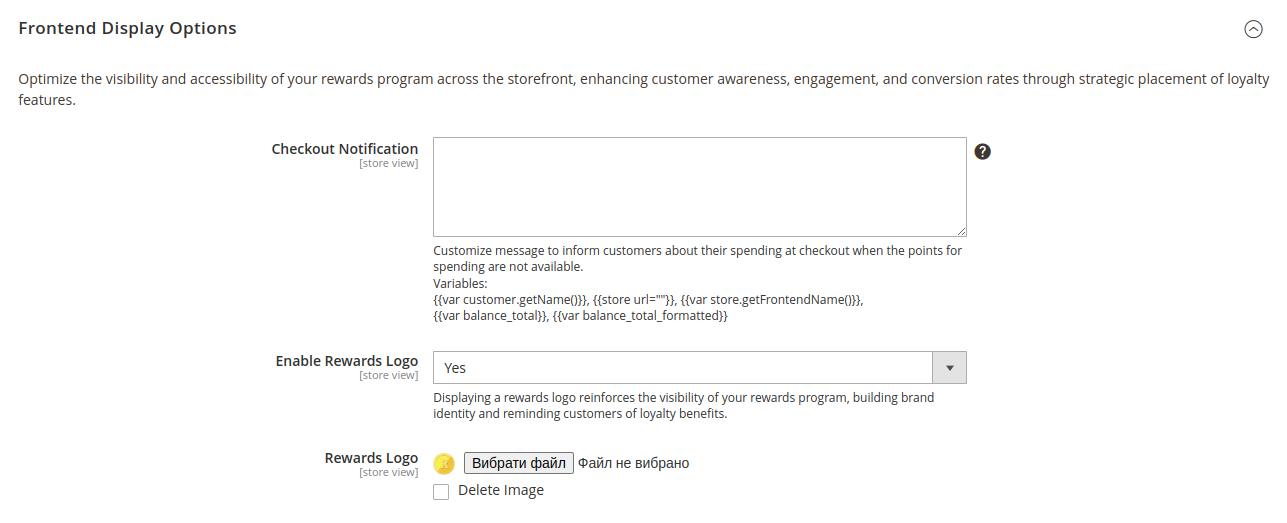Image resolution: width=1287 pixels, height=523 pixels.
Task: Click the Checkout Notification help question mark
Action: point(982,152)
